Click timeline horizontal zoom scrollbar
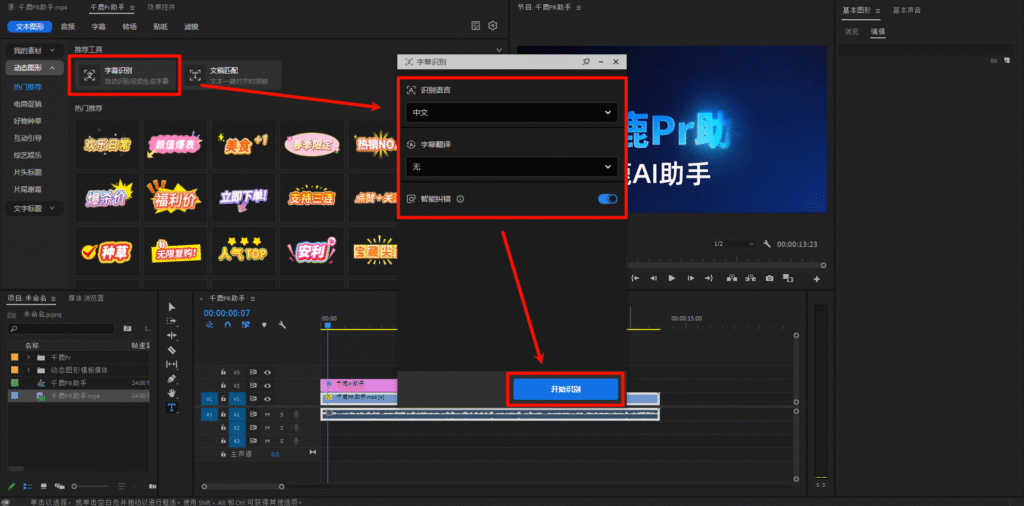1024x506 pixels. [243, 486]
